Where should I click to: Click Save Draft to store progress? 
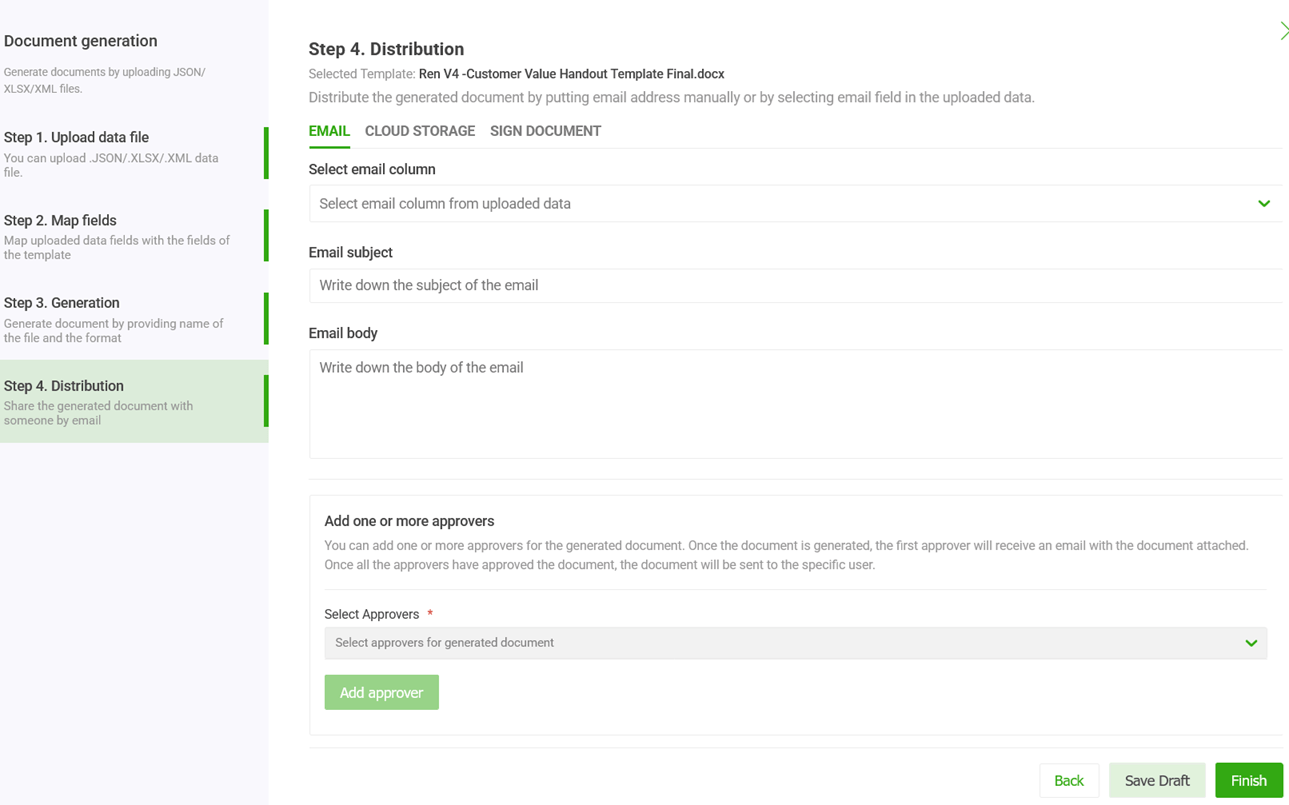1157,780
